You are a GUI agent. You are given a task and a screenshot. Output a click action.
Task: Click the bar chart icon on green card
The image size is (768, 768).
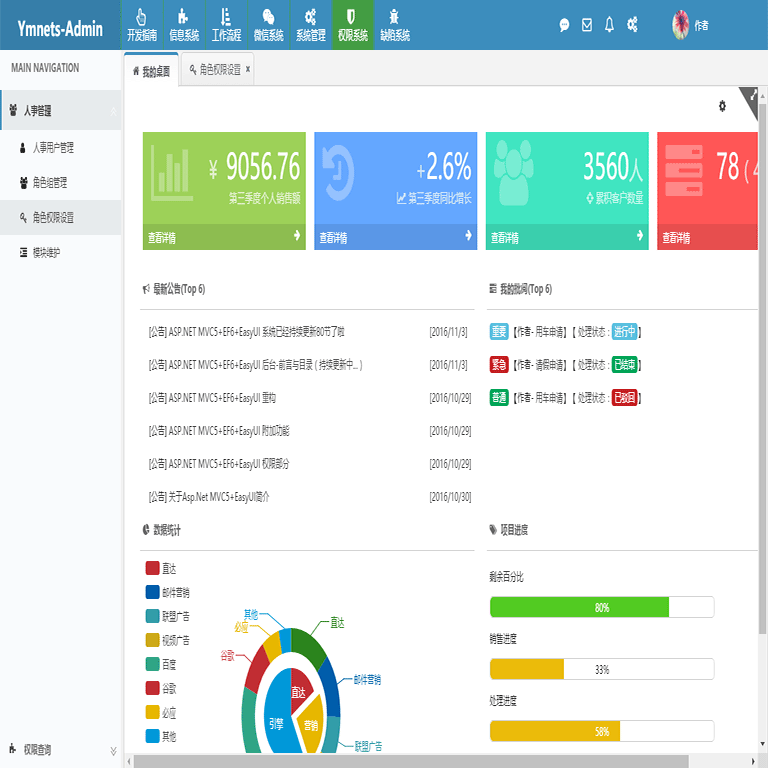point(171,173)
